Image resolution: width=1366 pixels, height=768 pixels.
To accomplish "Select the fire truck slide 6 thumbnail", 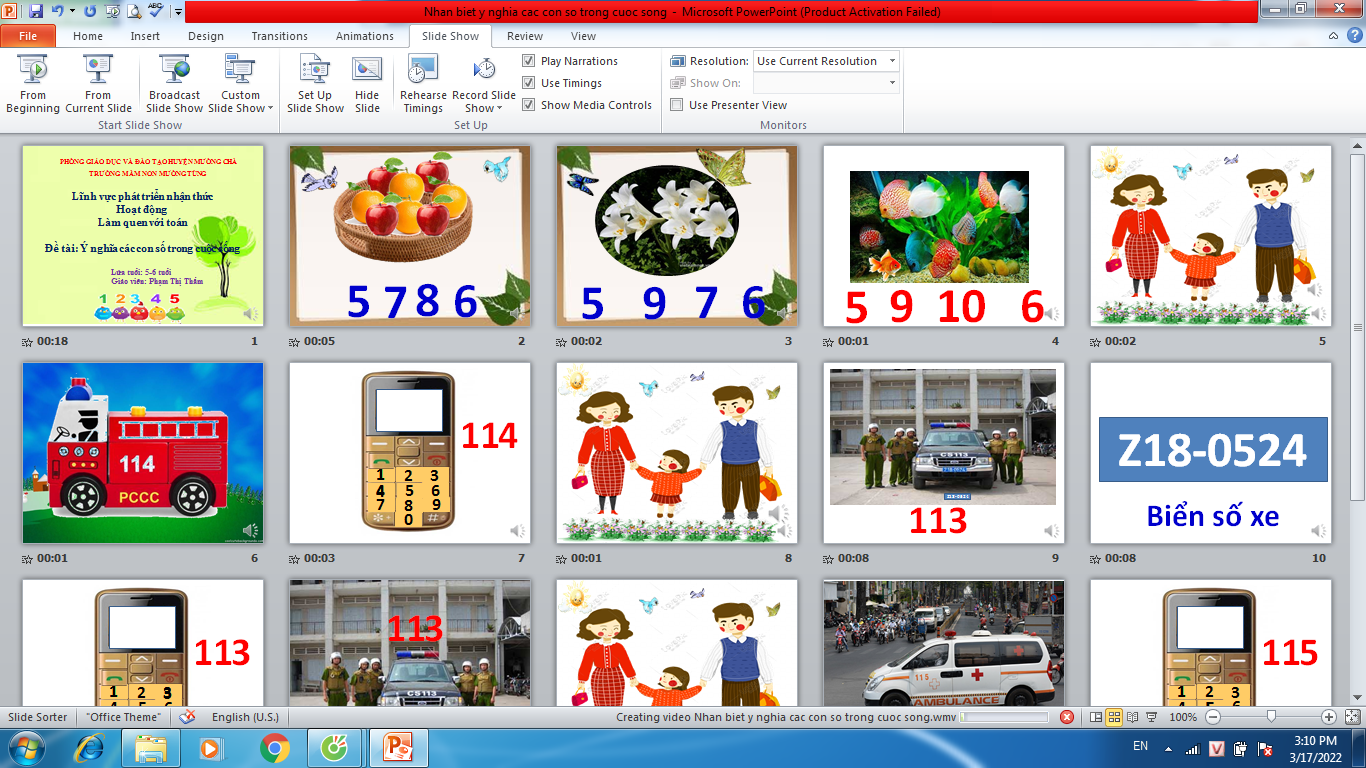I will pyautogui.click(x=143, y=453).
